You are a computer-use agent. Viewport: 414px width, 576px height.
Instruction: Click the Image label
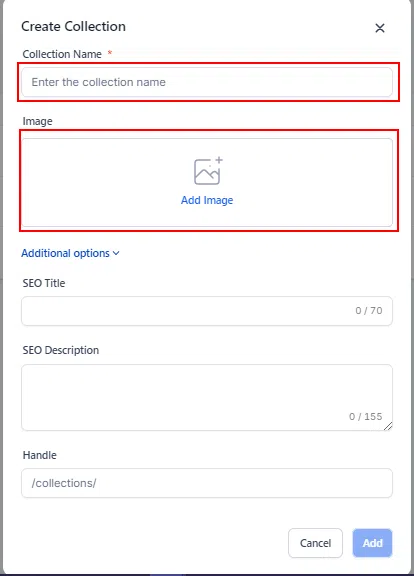click(x=37, y=121)
